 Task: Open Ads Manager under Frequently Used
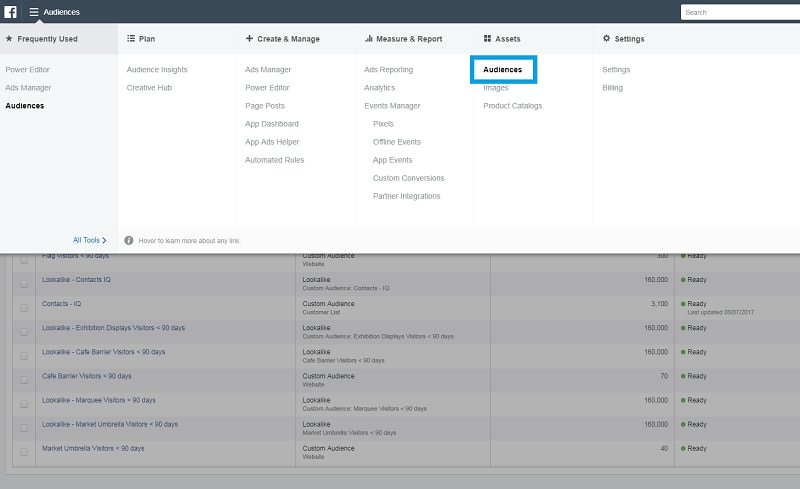(28, 88)
